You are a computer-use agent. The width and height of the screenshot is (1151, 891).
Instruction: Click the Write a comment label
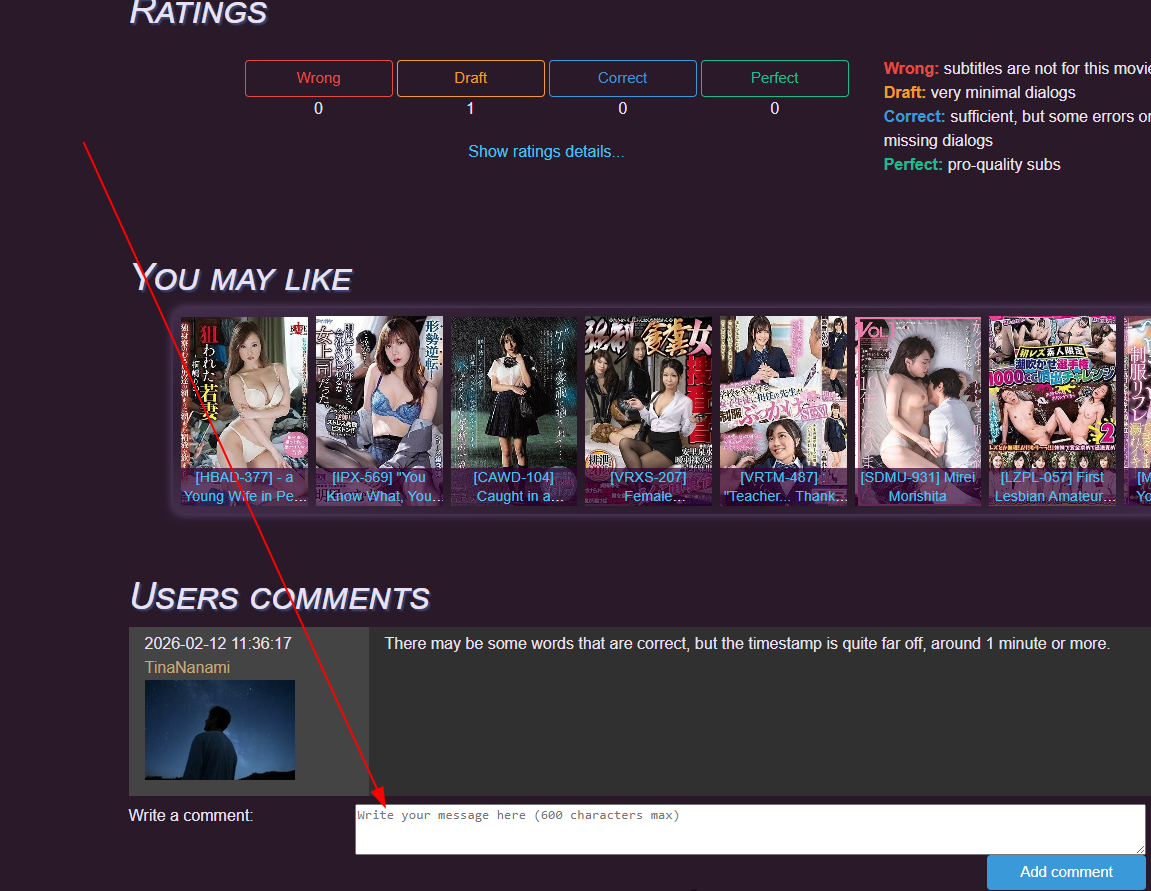pyautogui.click(x=191, y=815)
